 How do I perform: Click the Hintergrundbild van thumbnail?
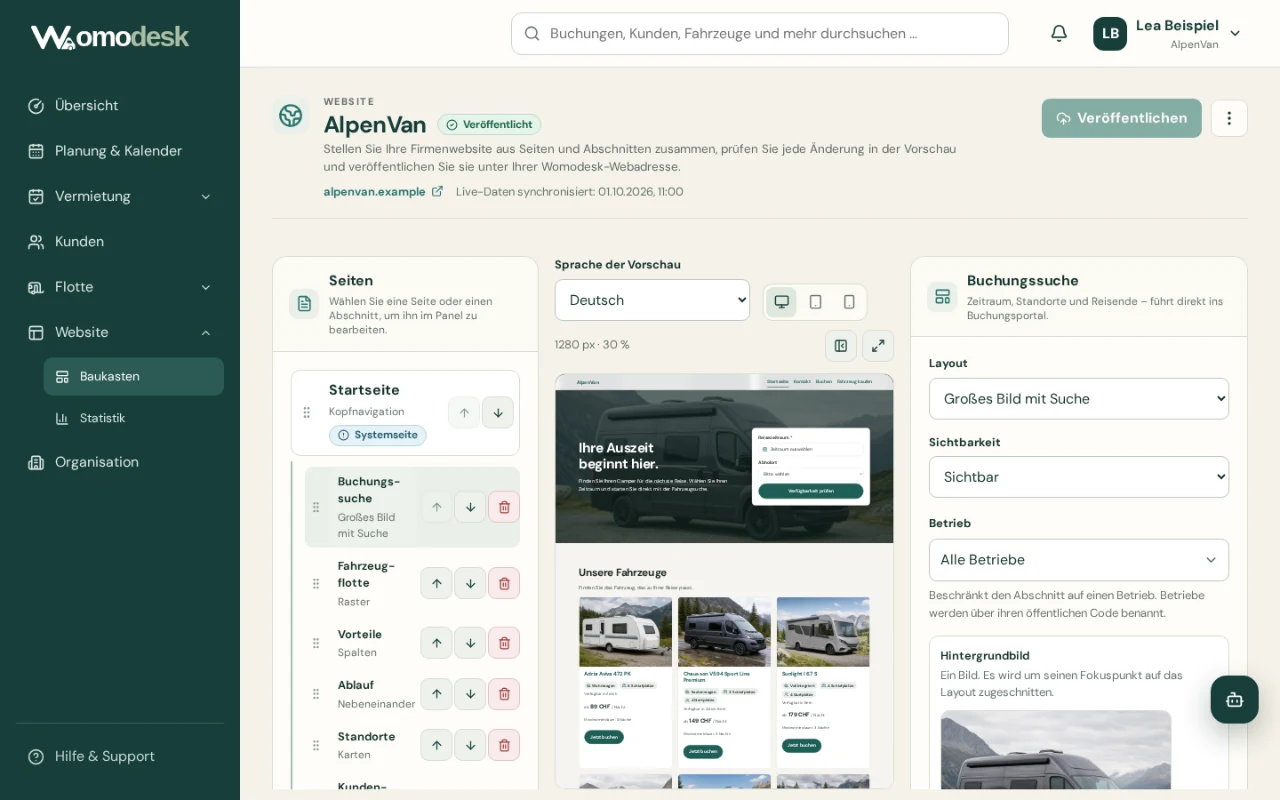(1056, 750)
